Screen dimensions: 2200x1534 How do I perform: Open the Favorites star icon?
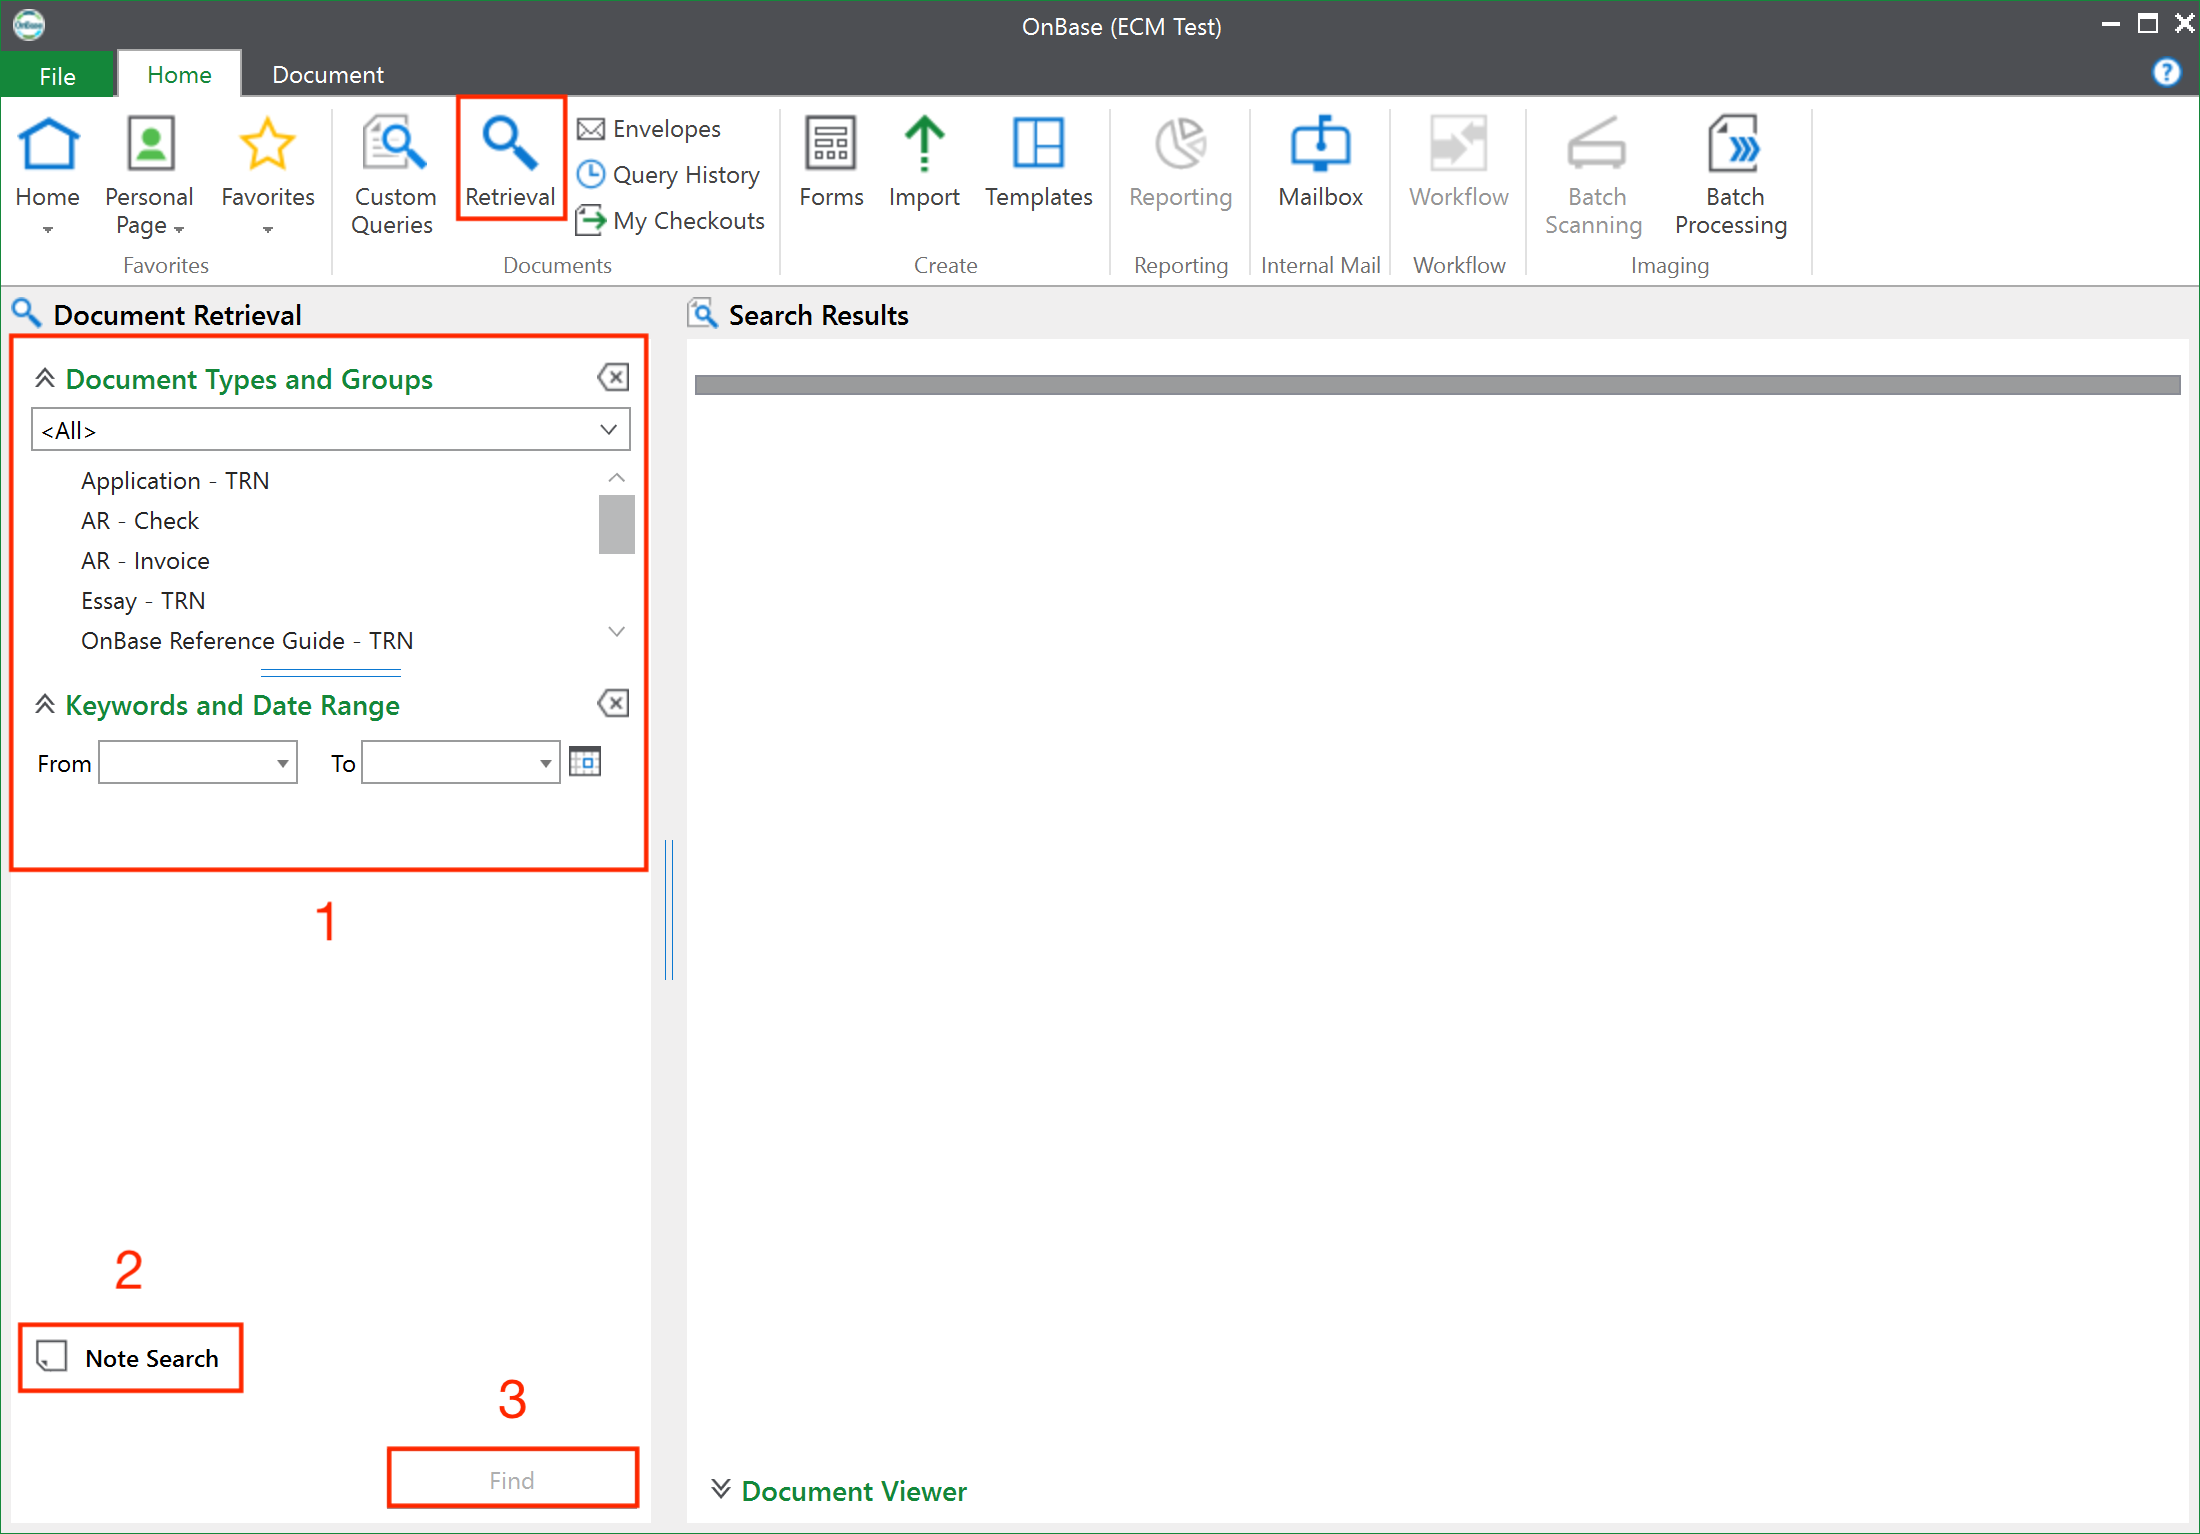267,145
